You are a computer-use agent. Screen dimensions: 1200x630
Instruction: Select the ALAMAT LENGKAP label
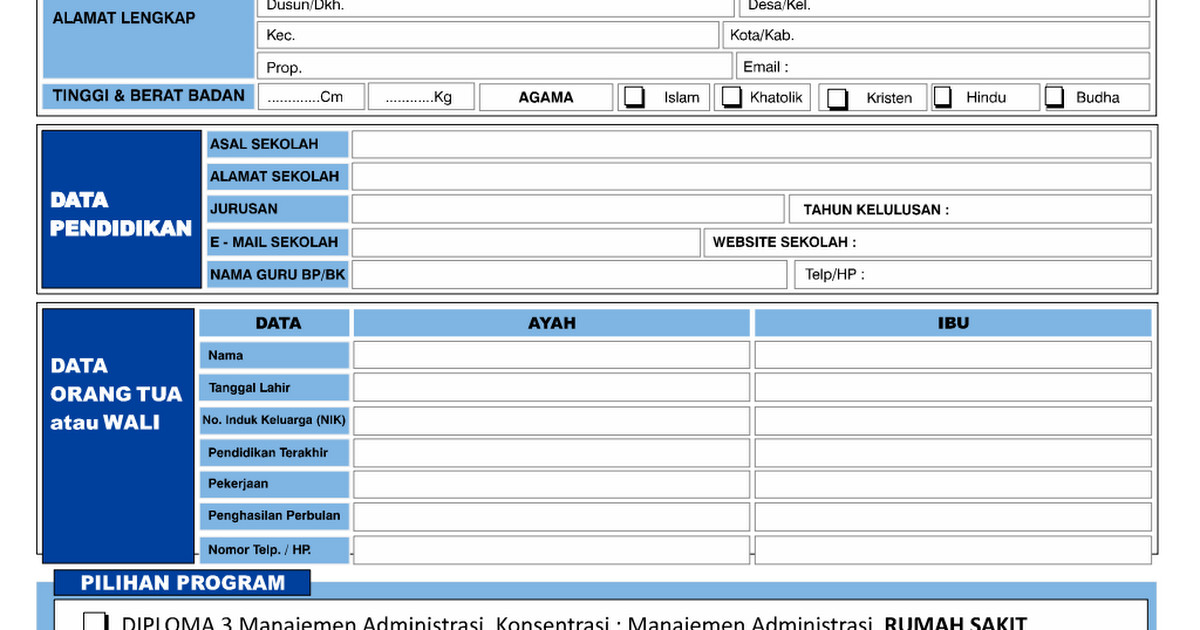(x=124, y=18)
